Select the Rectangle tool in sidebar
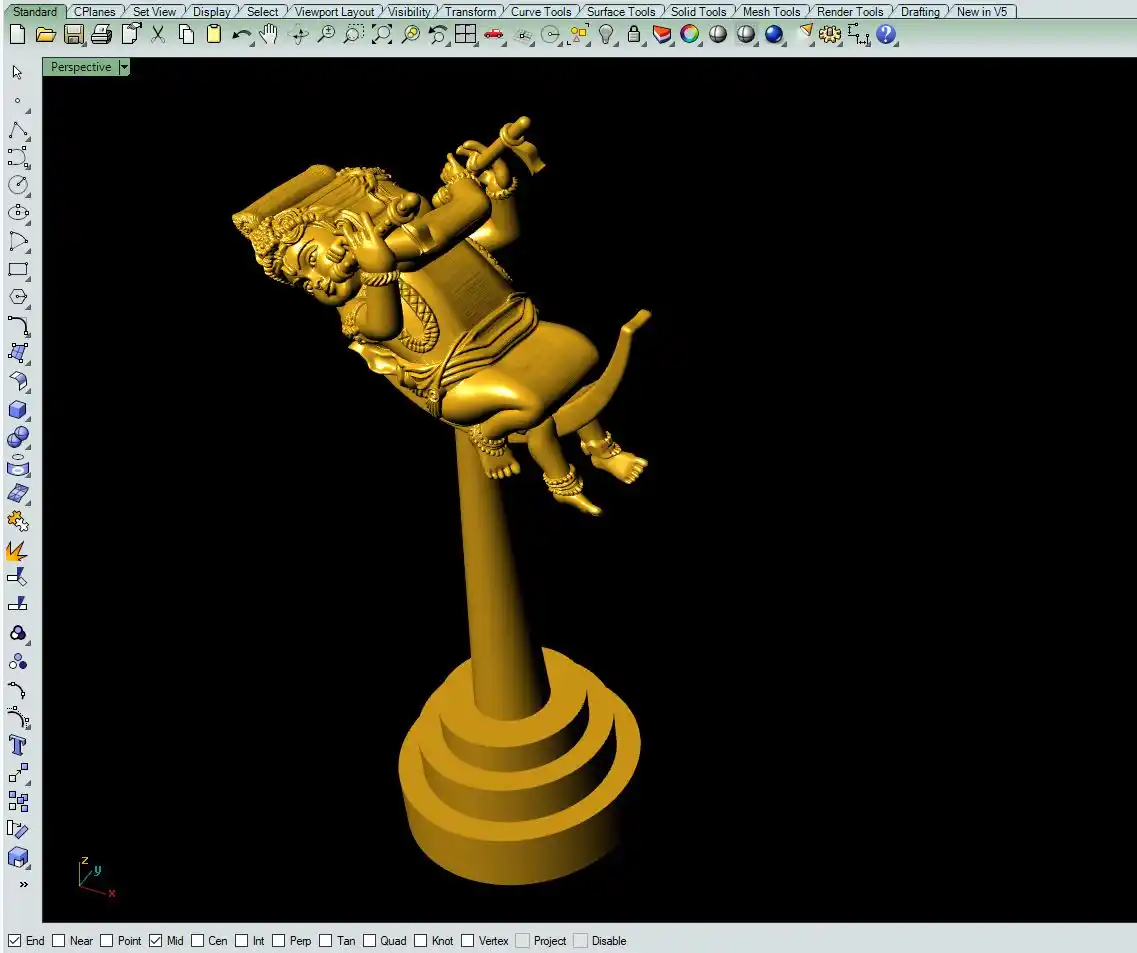Screen dimensions: 1137x953 tap(18, 269)
